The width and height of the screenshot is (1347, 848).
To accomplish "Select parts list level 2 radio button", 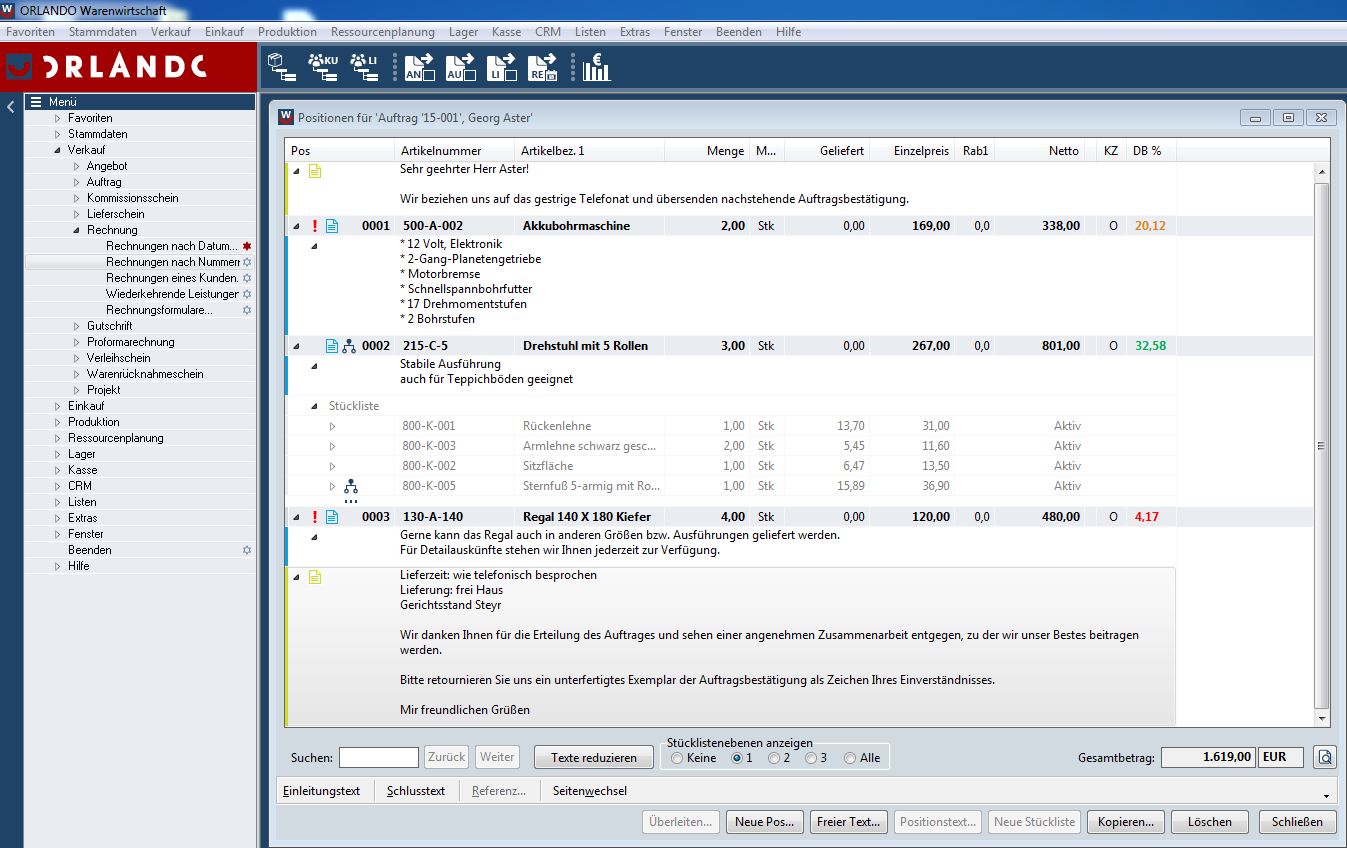I will (774, 758).
